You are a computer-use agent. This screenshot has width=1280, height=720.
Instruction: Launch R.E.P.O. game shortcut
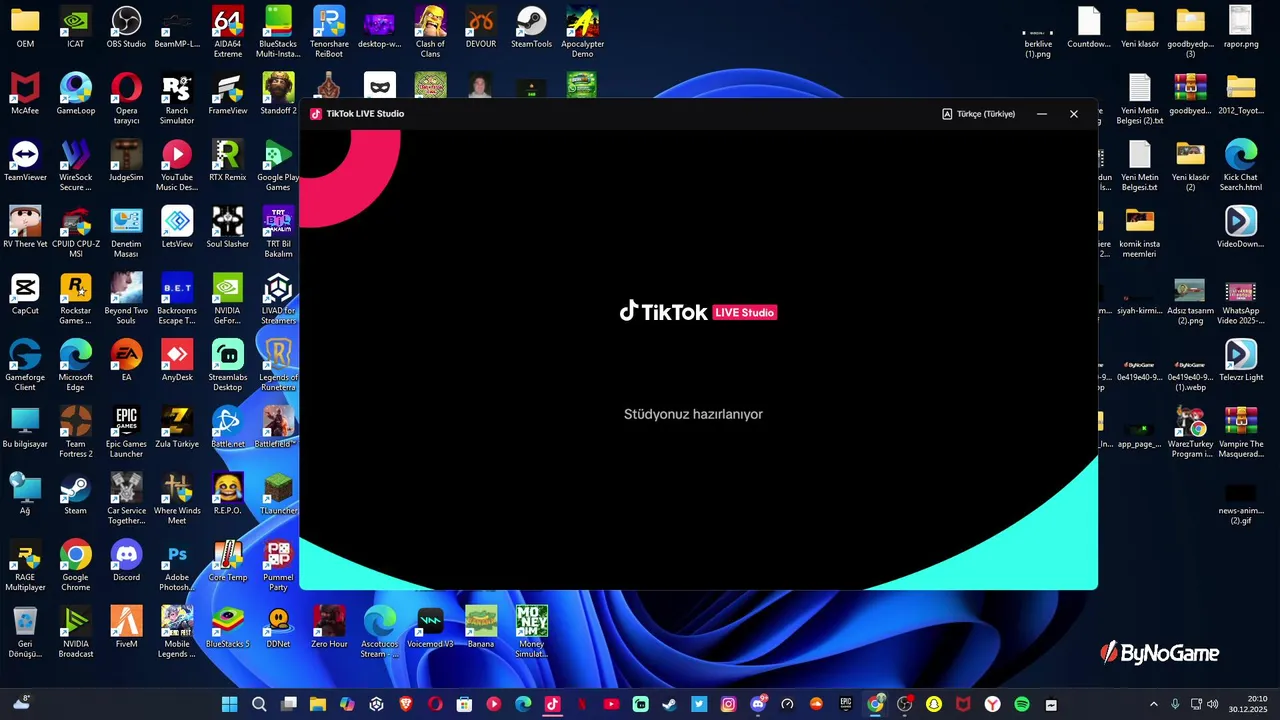(228, 495)
